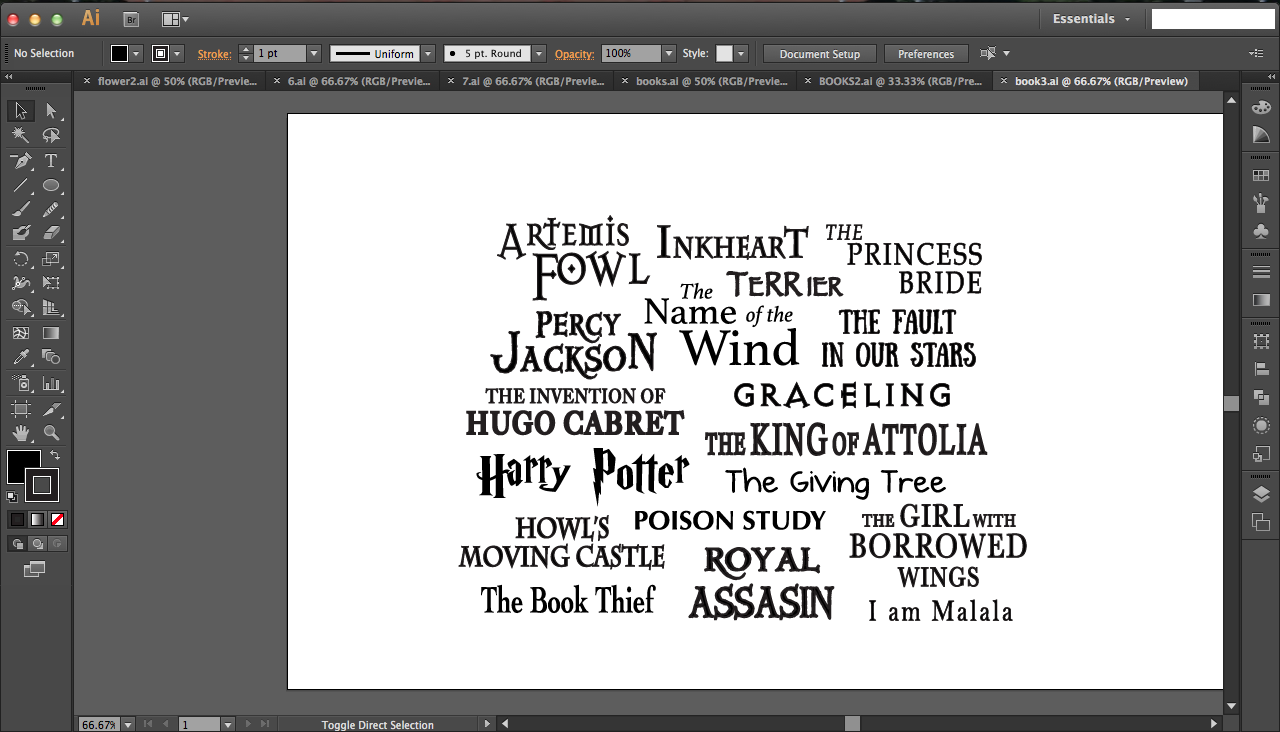Image resolution: width=1280 pixels, height=732 pixels.
Task: Select the Pen tool
Action: tap(21, 161)
